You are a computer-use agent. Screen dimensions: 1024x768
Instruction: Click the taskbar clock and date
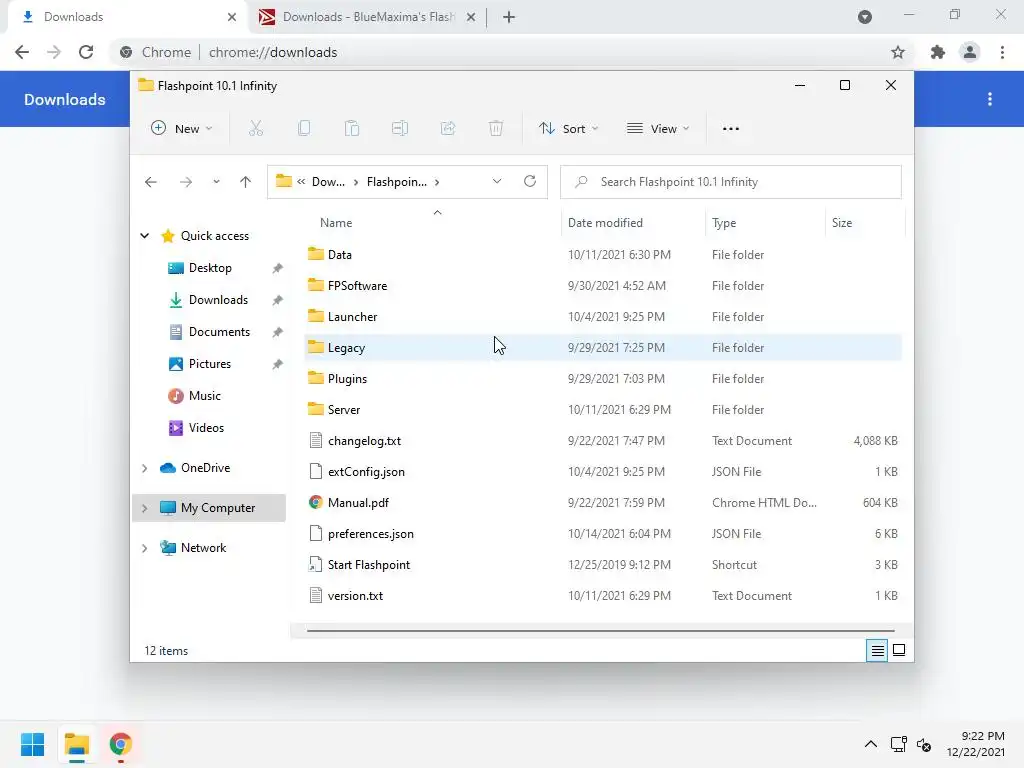[976, 744]
